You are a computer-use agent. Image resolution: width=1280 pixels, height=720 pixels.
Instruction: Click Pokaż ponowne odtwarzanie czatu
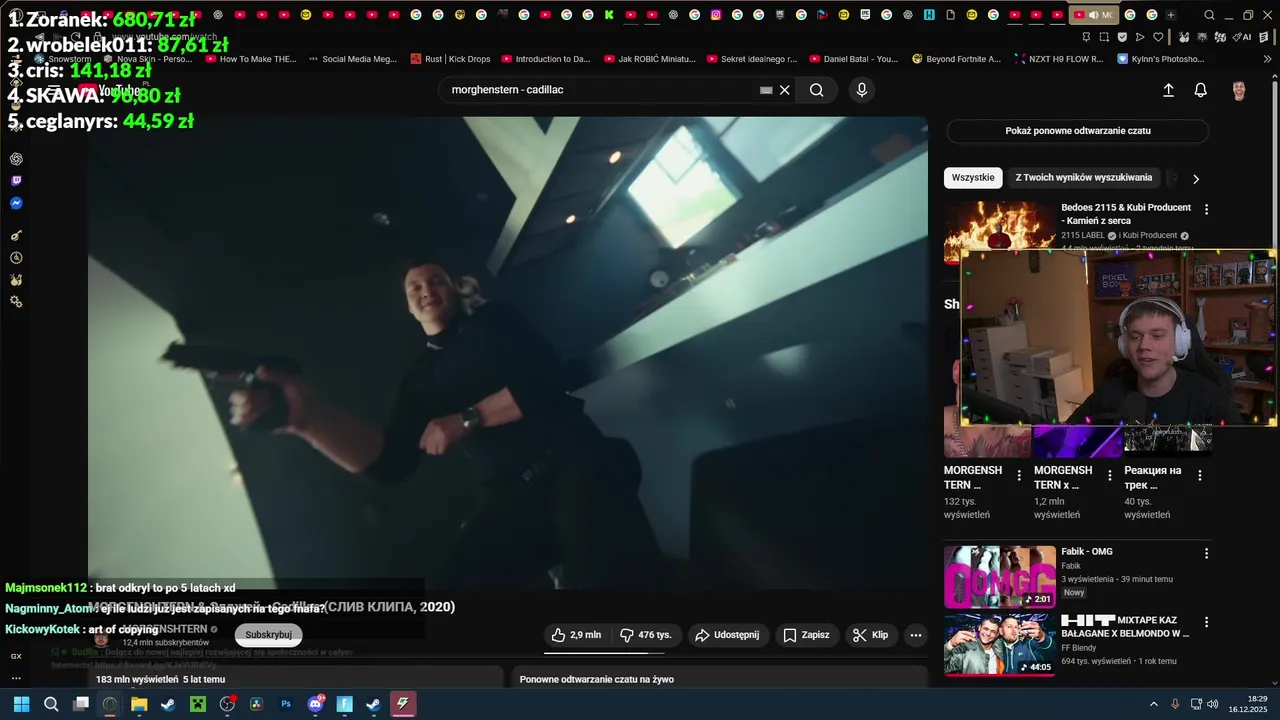click(x=1078, y=131)
